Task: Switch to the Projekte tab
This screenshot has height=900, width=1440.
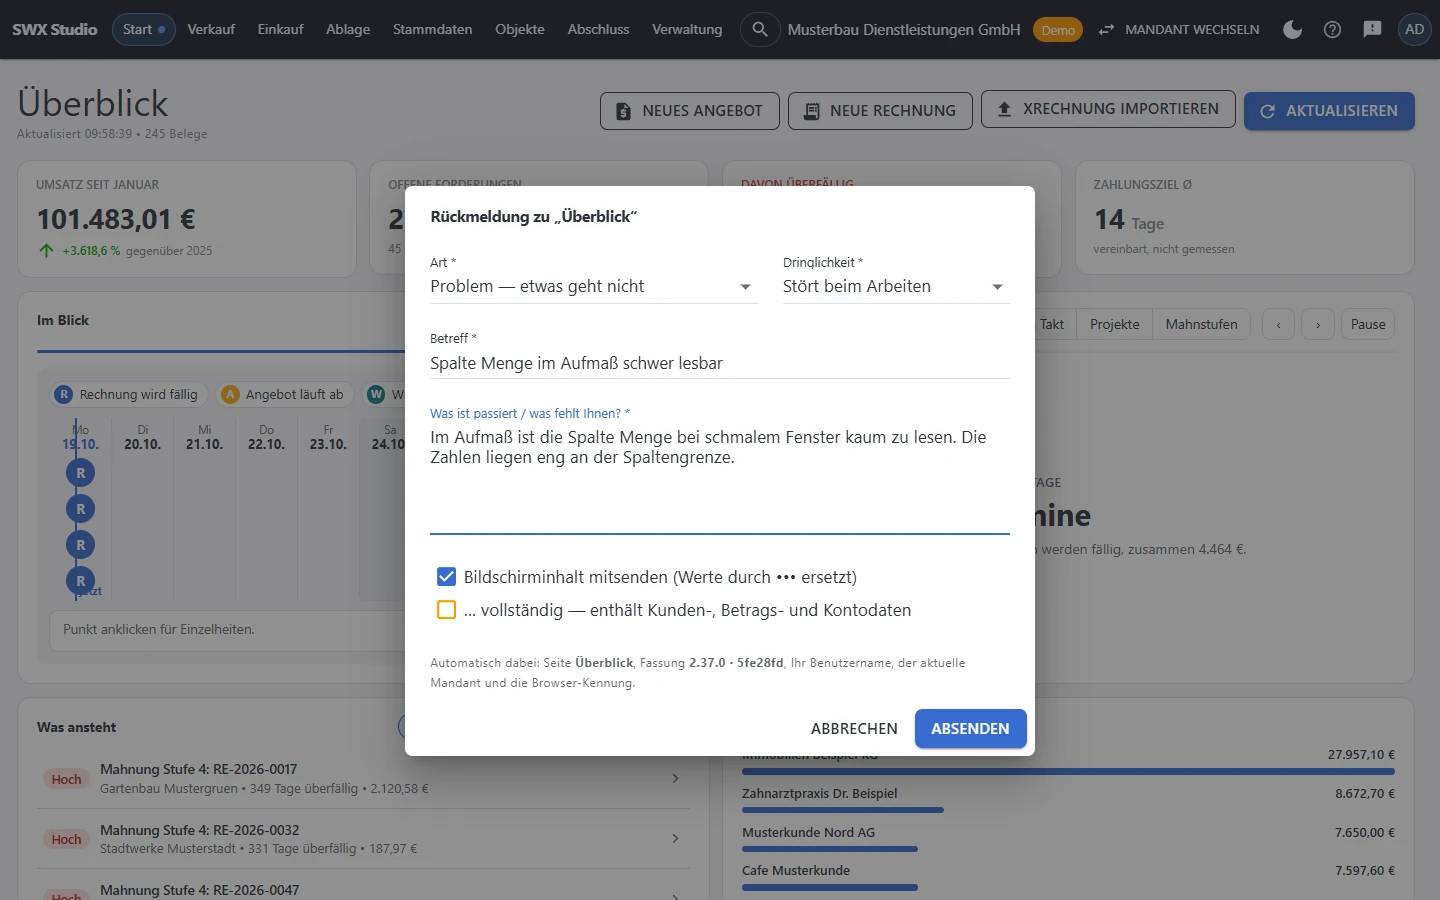Action: [x=1114, y=324]
